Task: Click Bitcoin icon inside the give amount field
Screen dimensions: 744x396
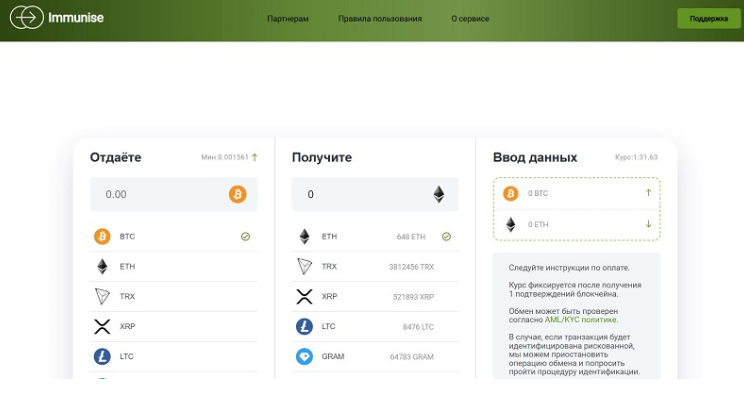Action: coord(238,194)
